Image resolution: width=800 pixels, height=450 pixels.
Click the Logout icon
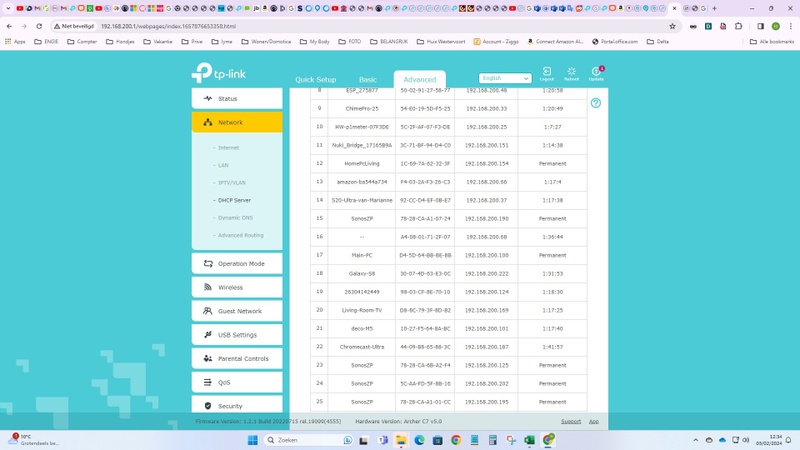coord(546,73)
